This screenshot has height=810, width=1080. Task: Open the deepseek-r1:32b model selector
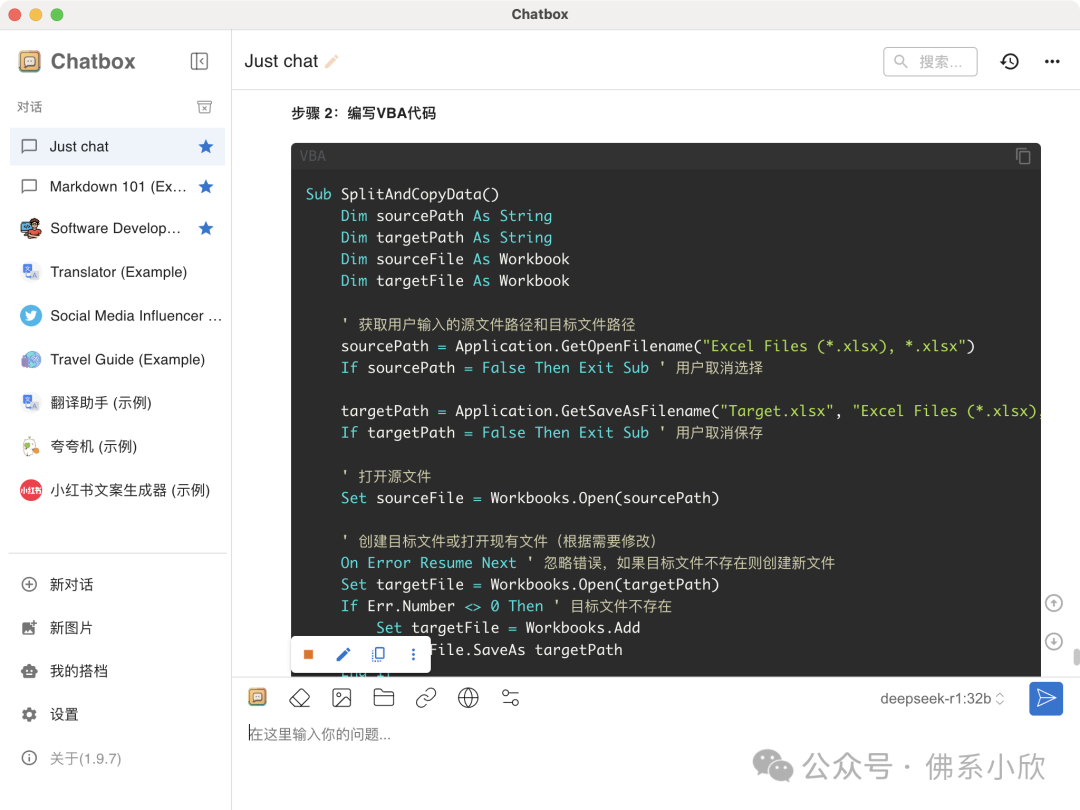[942, 698]
